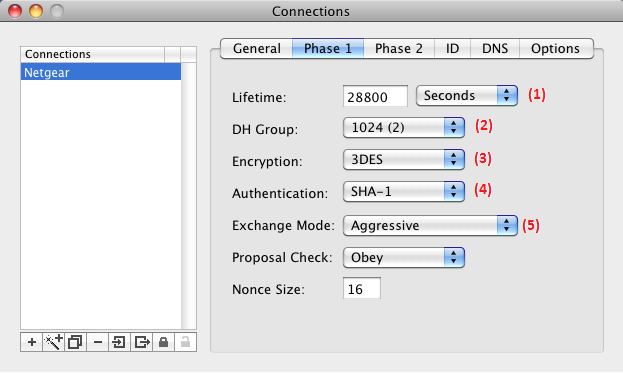Switch to the General tab
The height and width of the screenshot is (373, 623).
click(256, 48)
